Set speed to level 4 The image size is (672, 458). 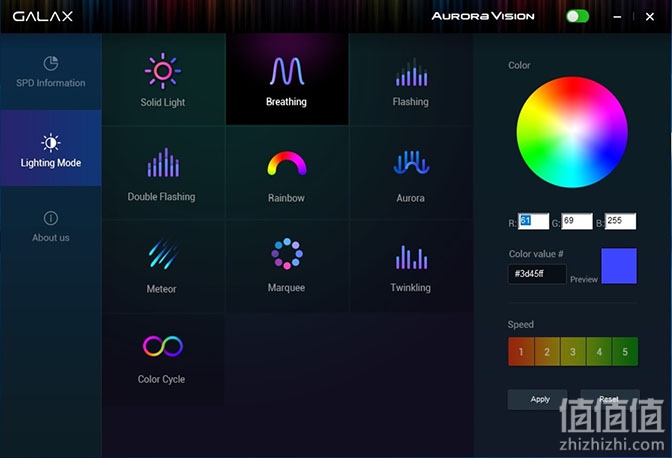click(599, 352)
